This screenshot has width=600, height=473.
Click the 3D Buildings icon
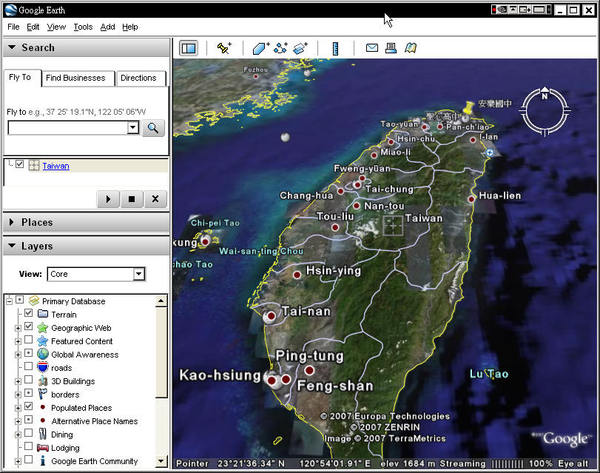click(x=43, y=381)
